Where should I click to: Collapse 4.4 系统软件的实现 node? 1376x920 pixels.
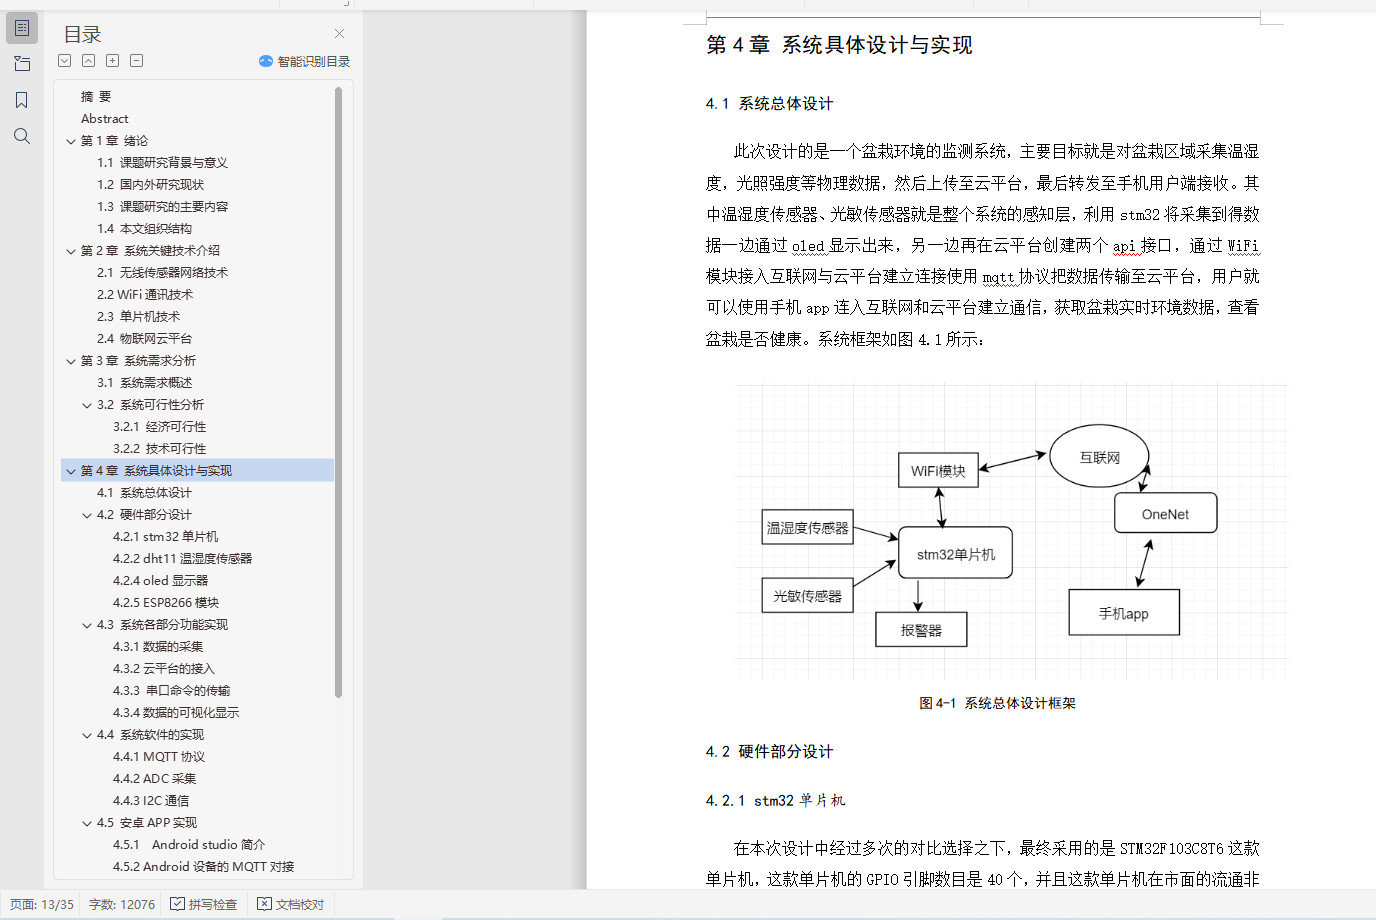87,735
